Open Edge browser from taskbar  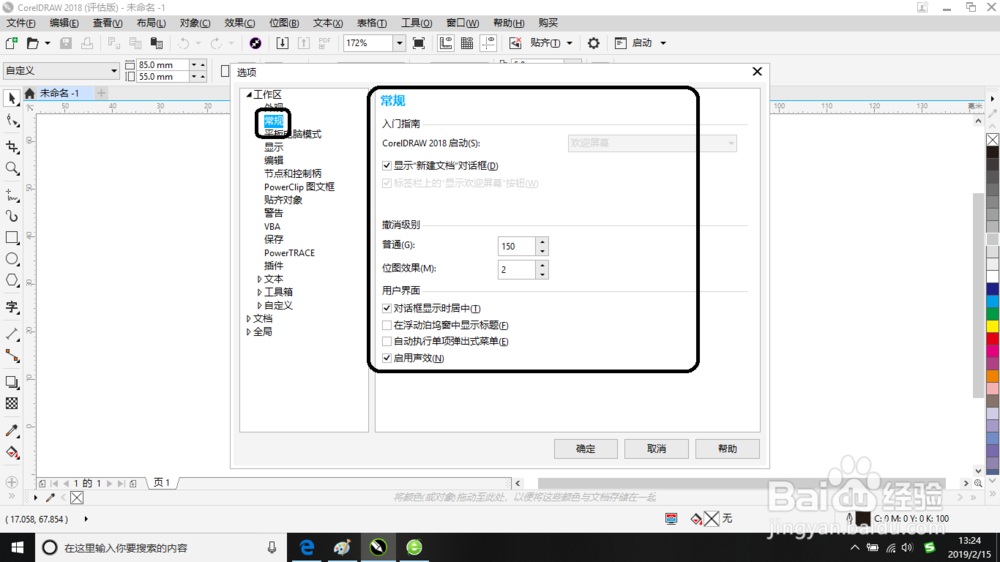[307, 547]
